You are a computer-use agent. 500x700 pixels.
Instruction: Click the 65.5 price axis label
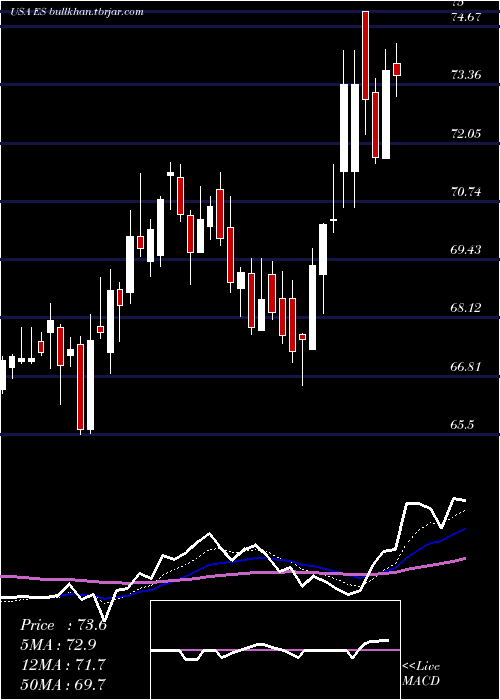pos(462,425)
